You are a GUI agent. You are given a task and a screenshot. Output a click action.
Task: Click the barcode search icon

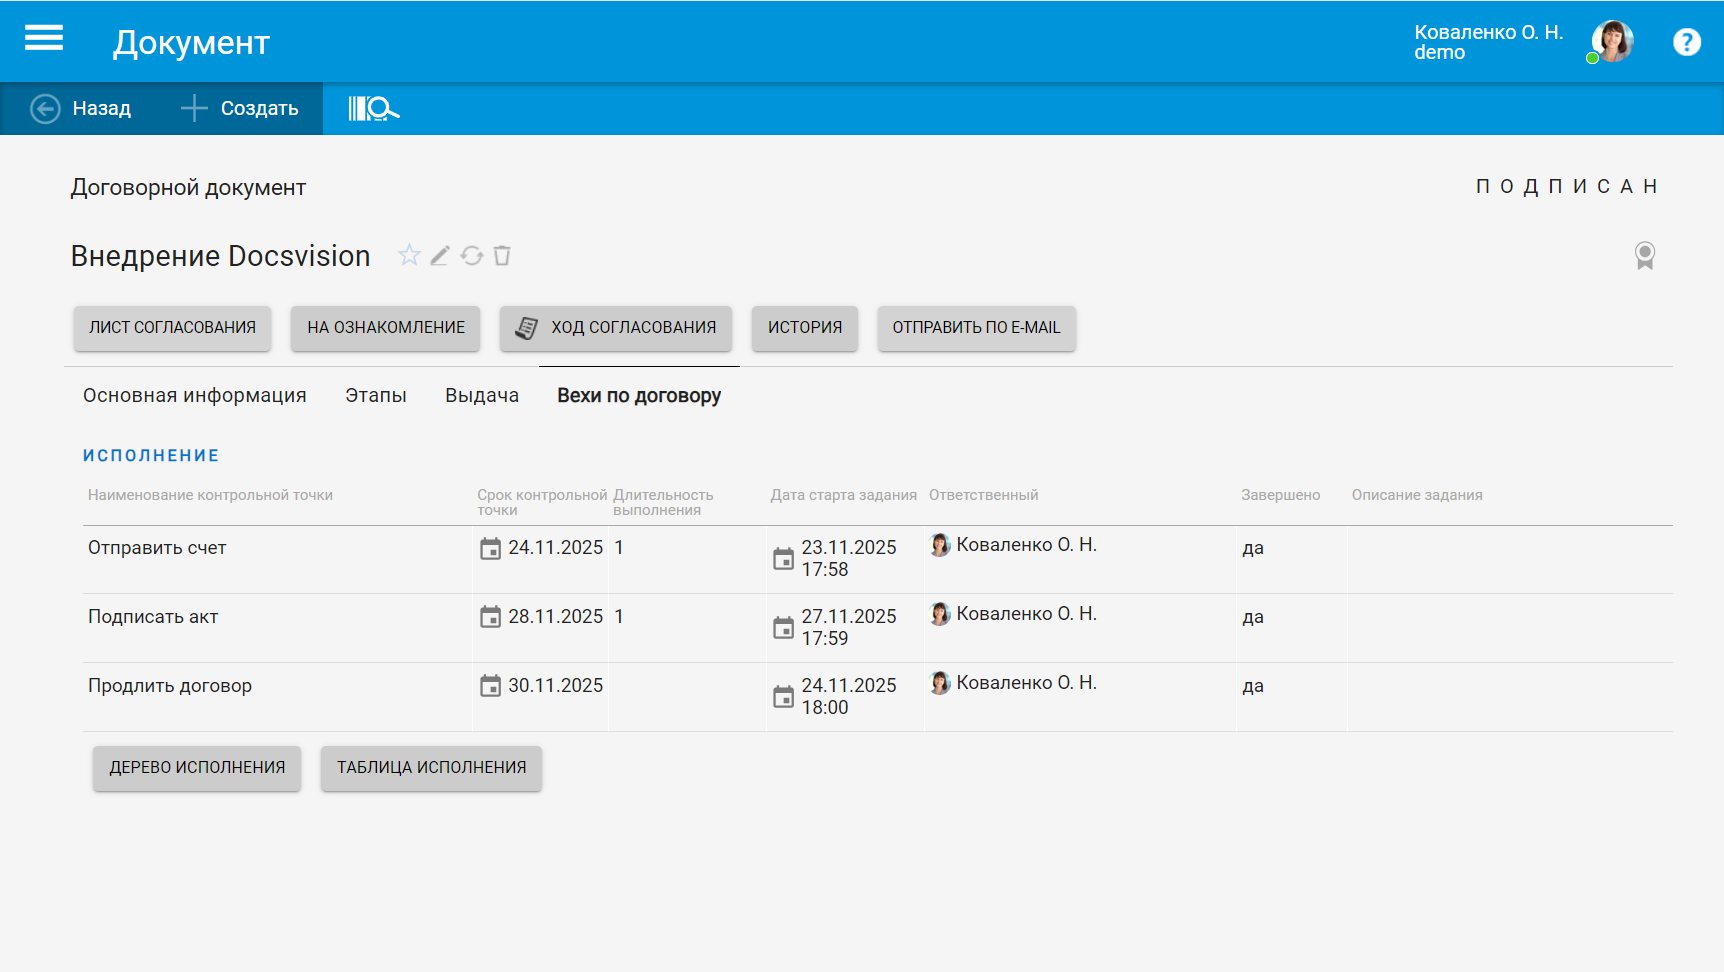[373, 108]
